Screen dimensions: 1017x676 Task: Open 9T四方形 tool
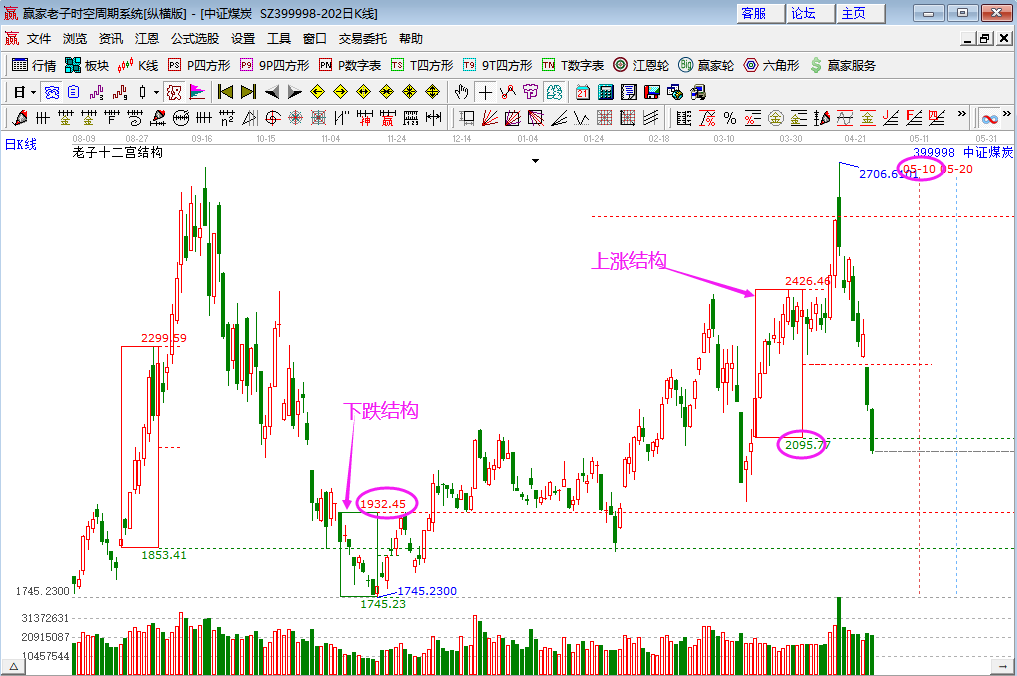click(x=497, y=65)
